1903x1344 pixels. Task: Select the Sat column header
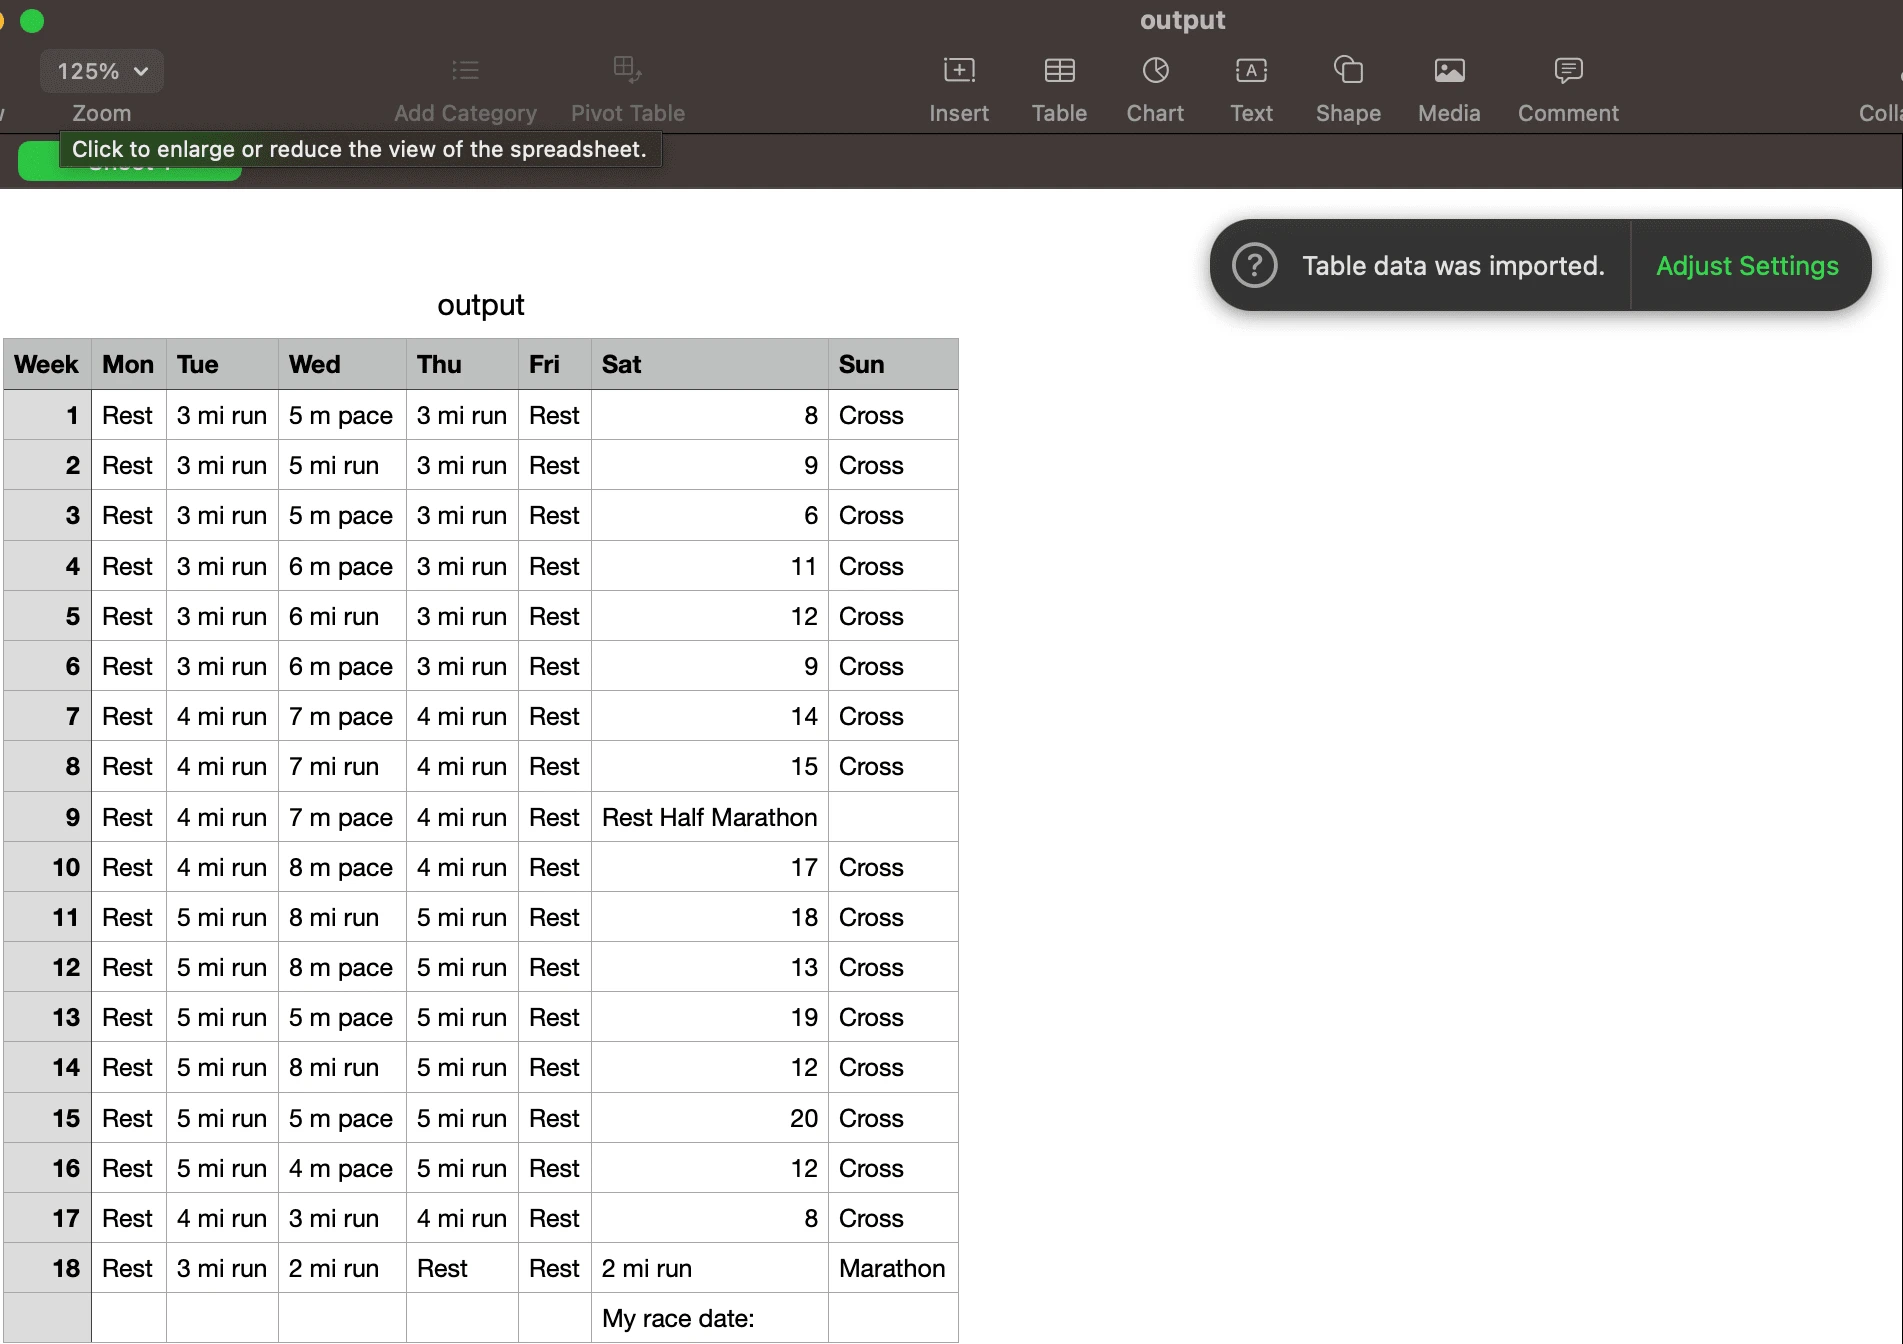710,364
